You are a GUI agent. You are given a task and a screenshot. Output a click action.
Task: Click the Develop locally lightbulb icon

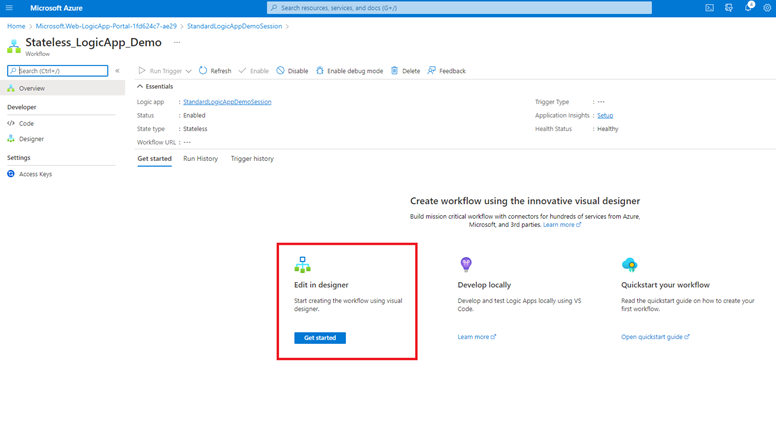pyautogui.click(x=466, y=265)
